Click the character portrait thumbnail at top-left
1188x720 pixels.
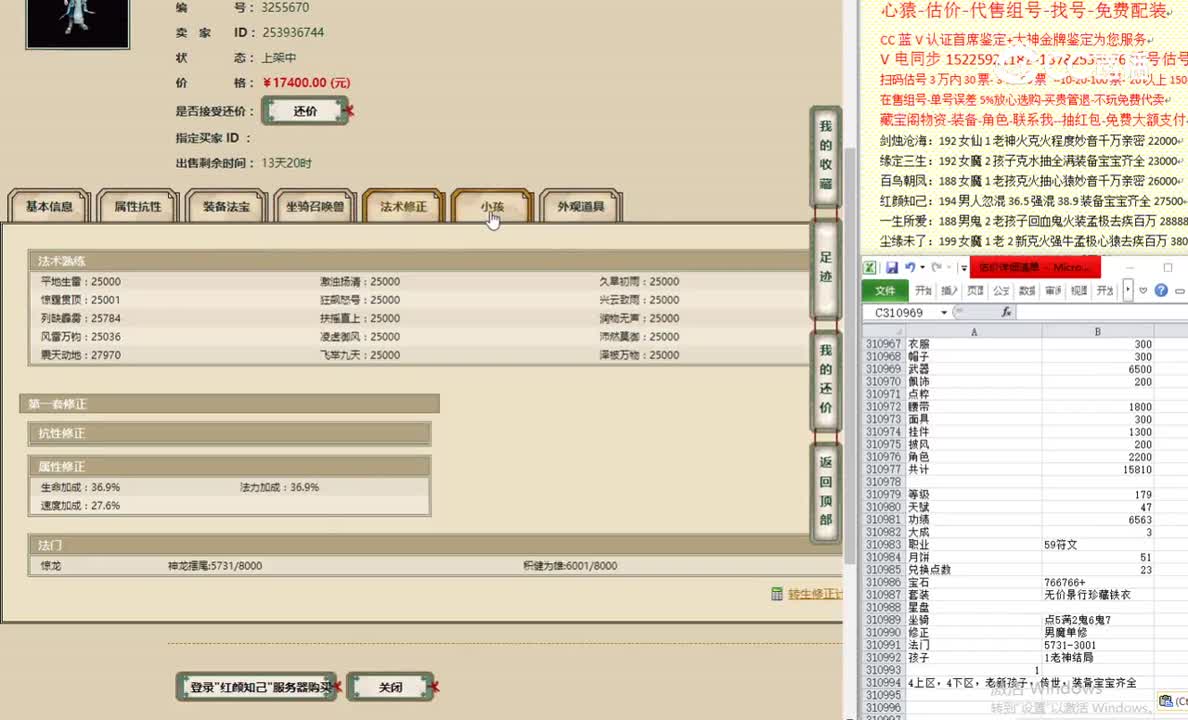77,25
